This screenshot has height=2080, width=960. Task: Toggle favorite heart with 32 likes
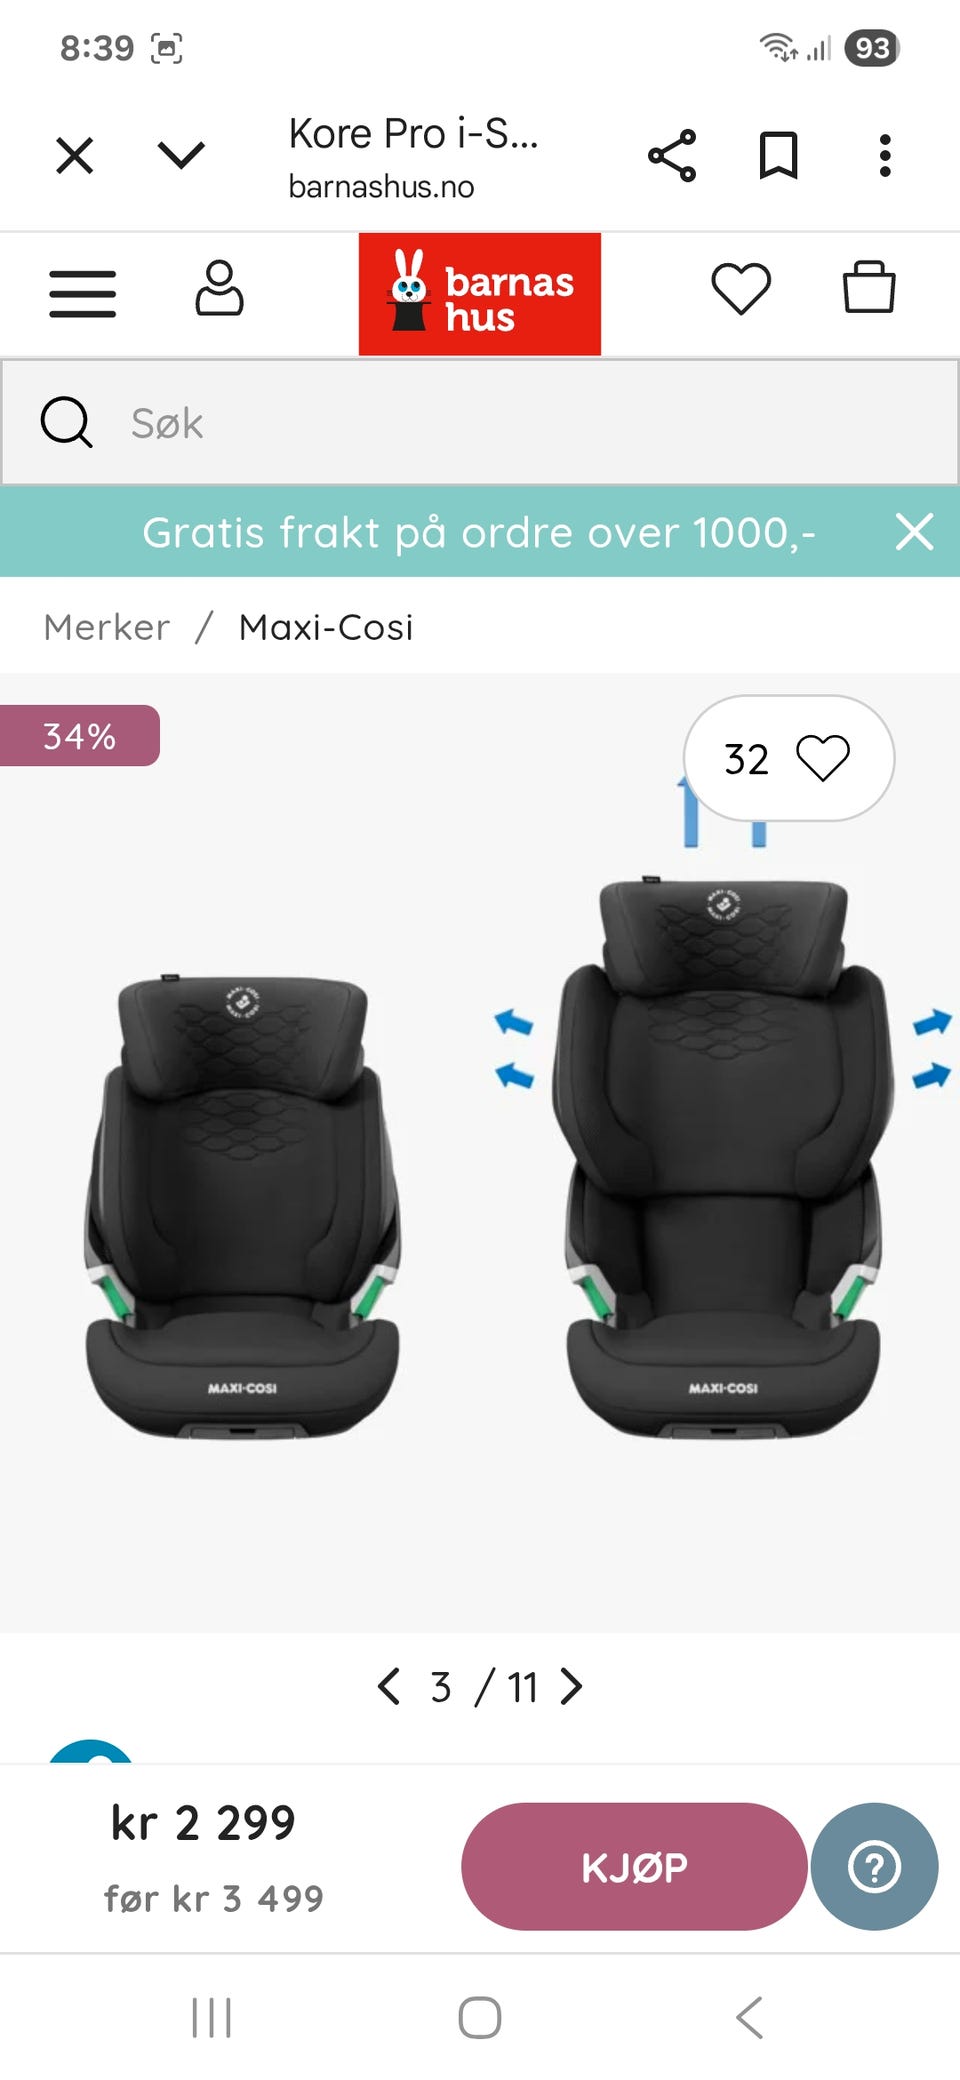789,758
